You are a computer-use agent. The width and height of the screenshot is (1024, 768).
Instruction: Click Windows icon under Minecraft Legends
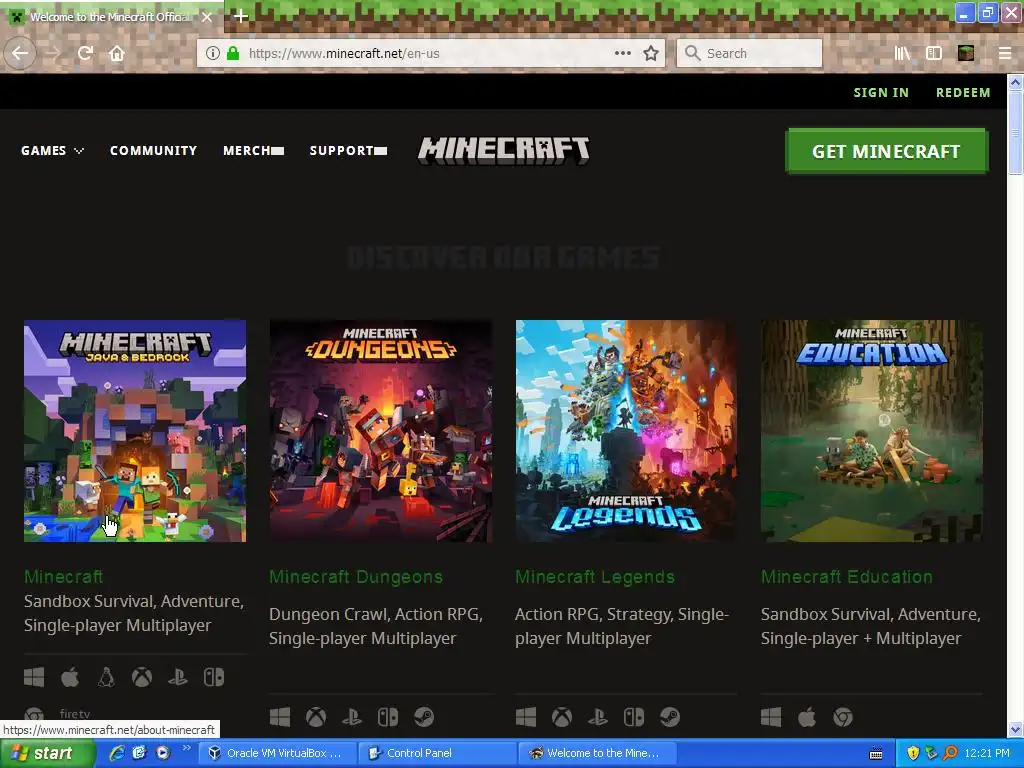coord(526,717)
